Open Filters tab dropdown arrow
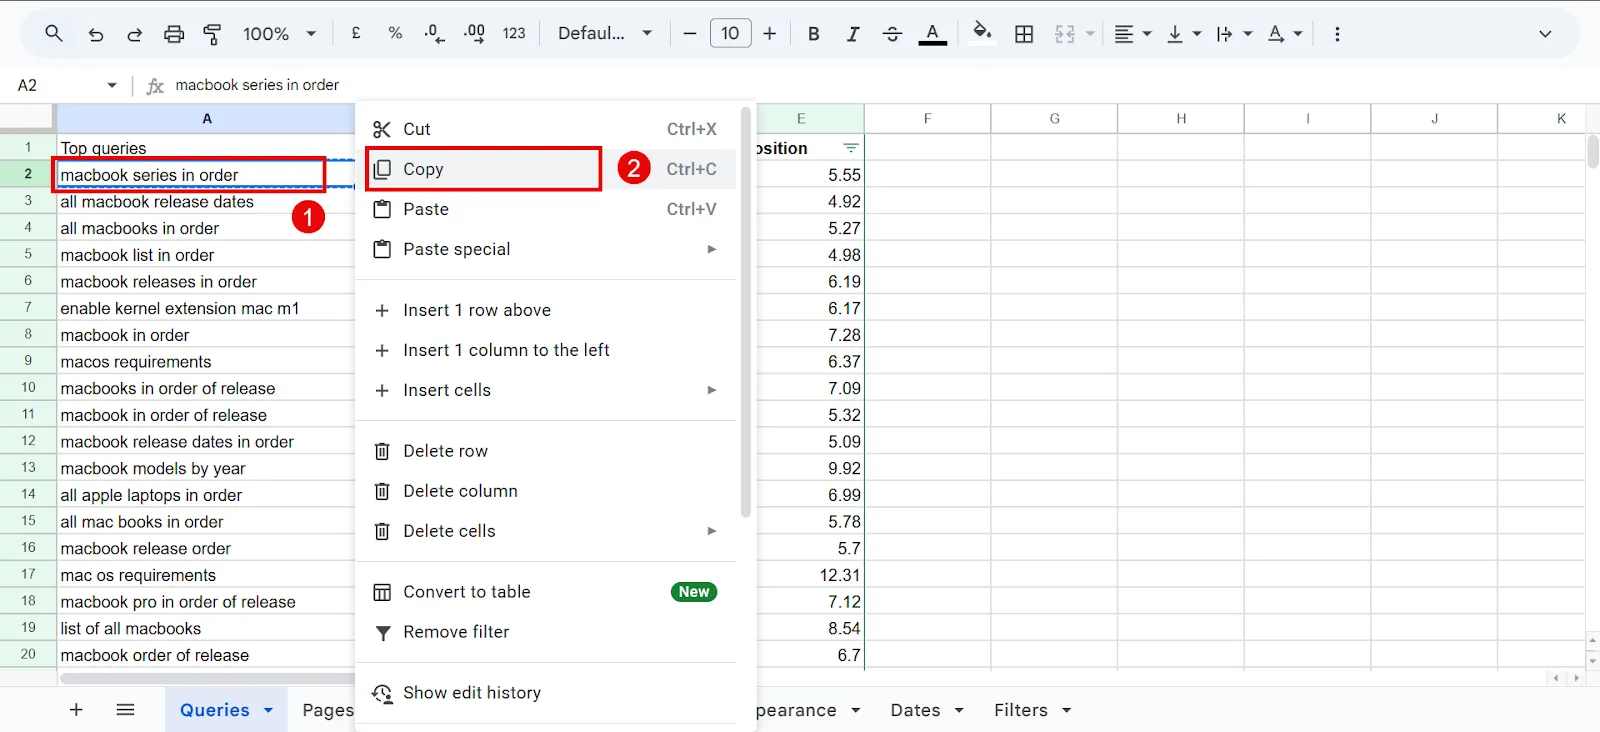Screen dimensions: 1600x732 coord(1066,710)
